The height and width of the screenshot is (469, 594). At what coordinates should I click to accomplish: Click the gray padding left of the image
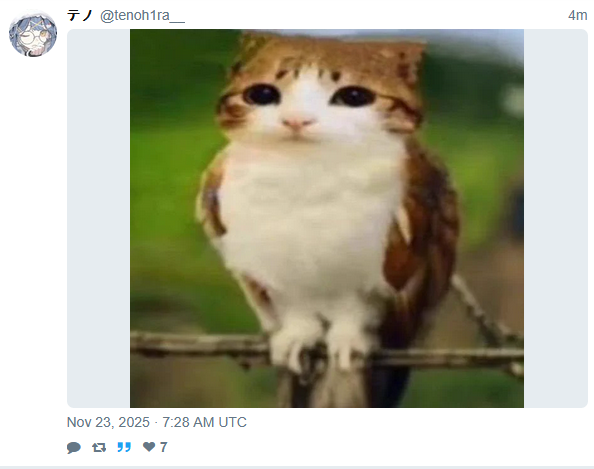tap(98, 219)
